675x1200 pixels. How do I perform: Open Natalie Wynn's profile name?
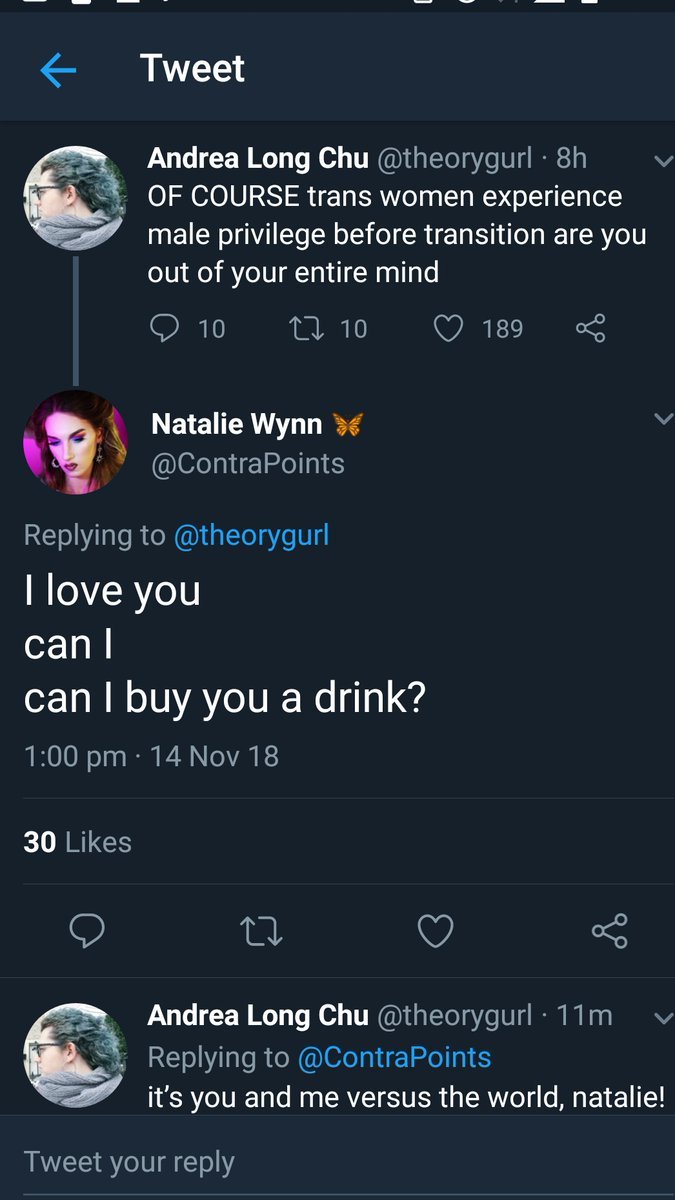click(237, 424)
